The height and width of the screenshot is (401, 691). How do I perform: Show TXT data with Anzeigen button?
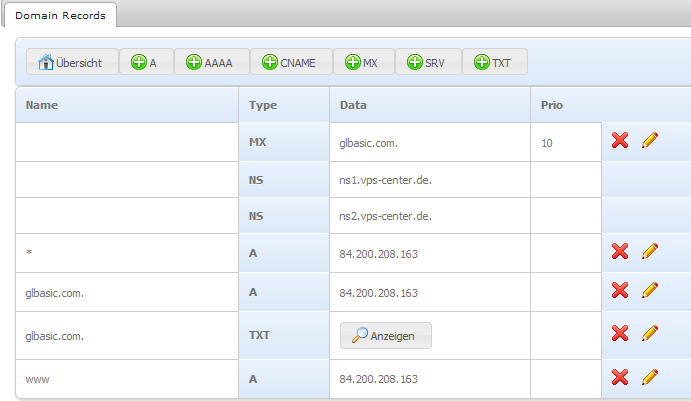tap(386, 336)
